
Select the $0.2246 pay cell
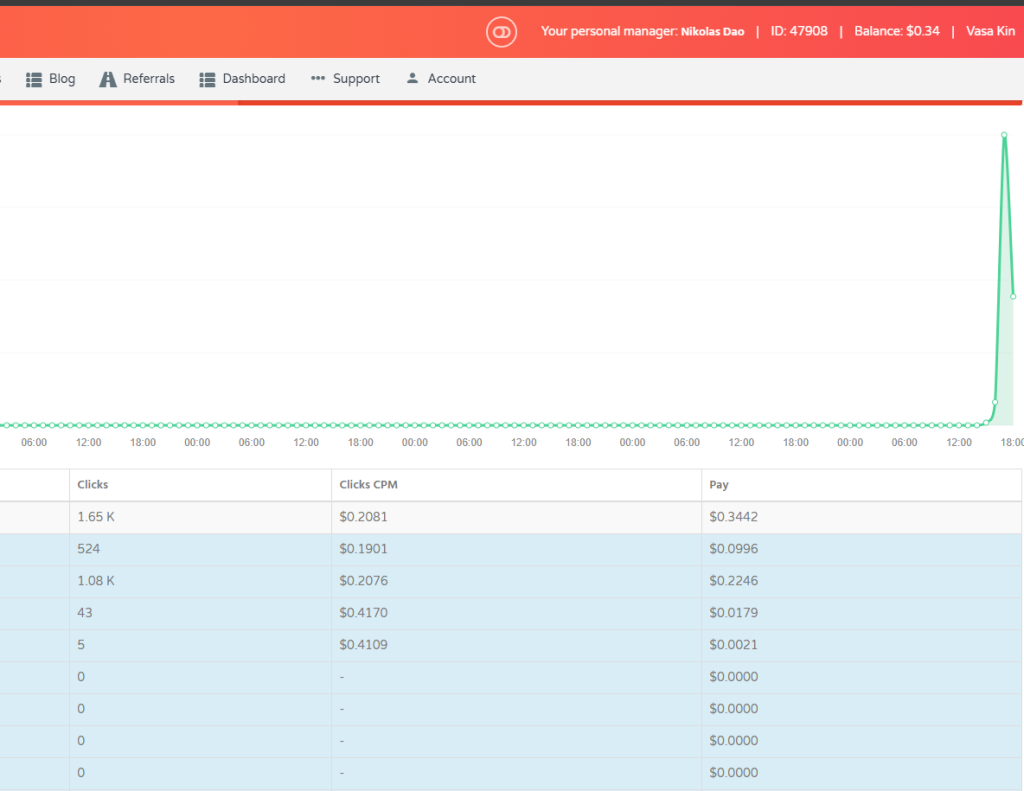[861, 581]
